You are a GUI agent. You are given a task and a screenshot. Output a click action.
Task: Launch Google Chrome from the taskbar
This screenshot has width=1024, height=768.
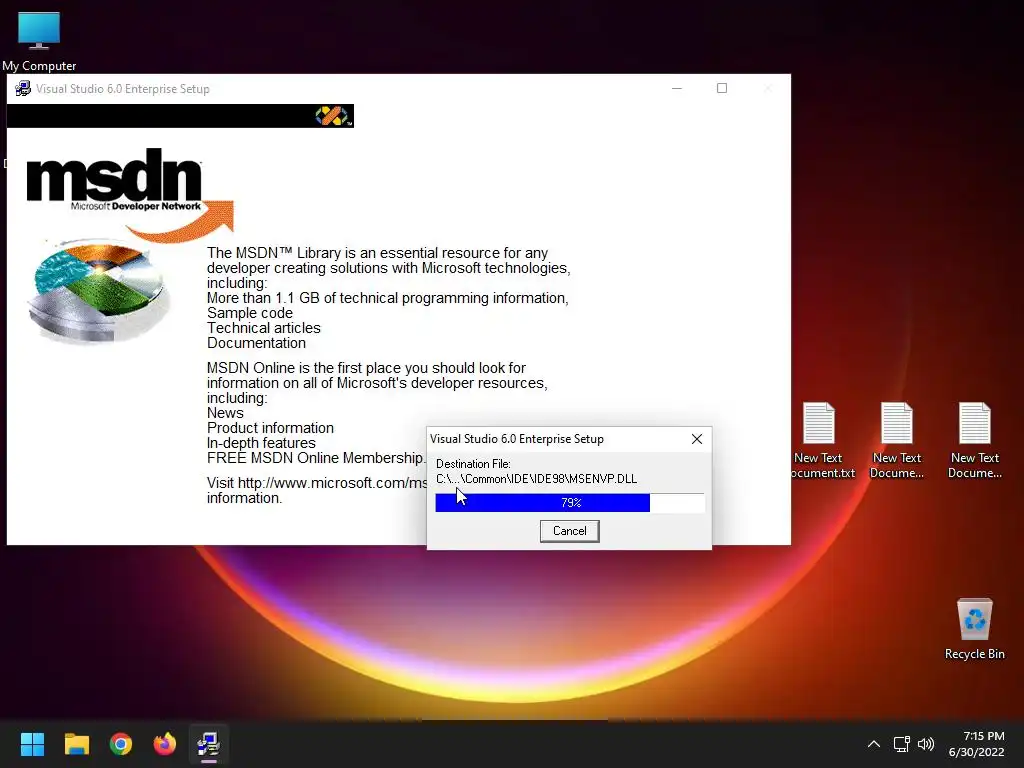point(121,744)
